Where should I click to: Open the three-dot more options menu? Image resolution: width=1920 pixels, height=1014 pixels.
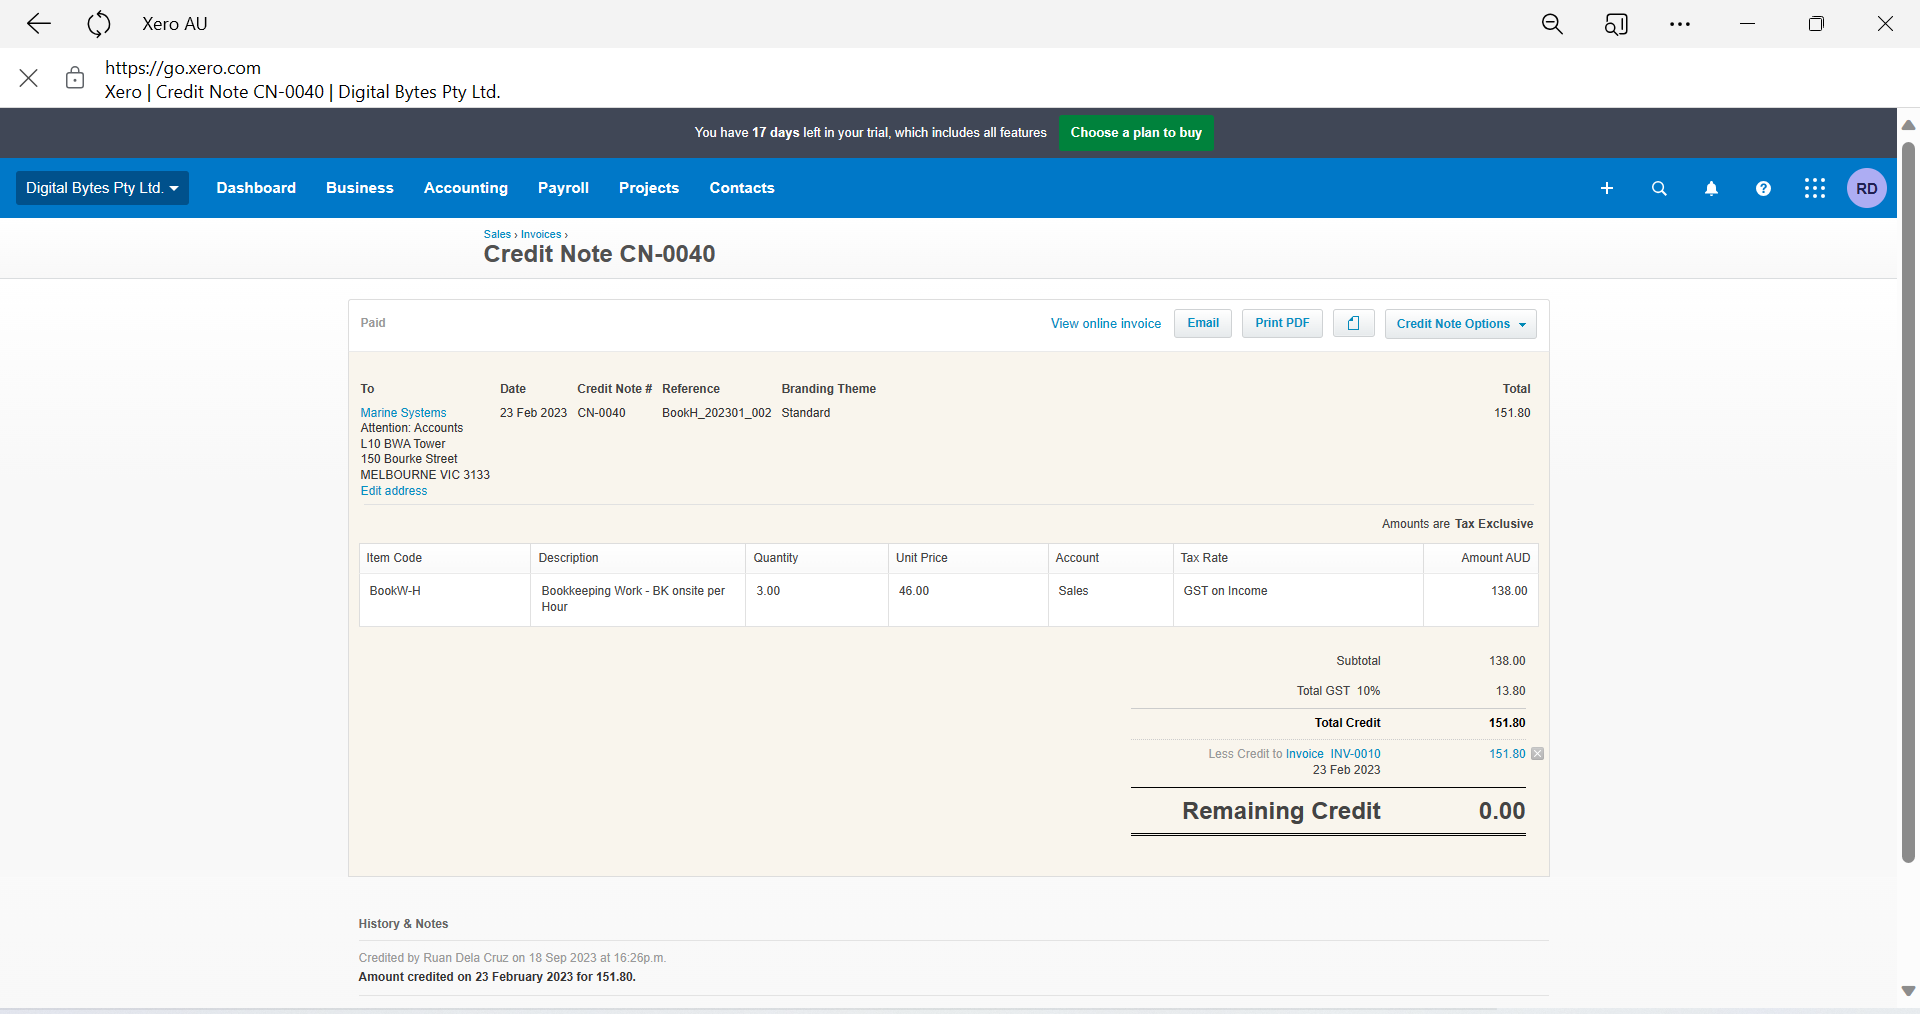coord(1680,24)
